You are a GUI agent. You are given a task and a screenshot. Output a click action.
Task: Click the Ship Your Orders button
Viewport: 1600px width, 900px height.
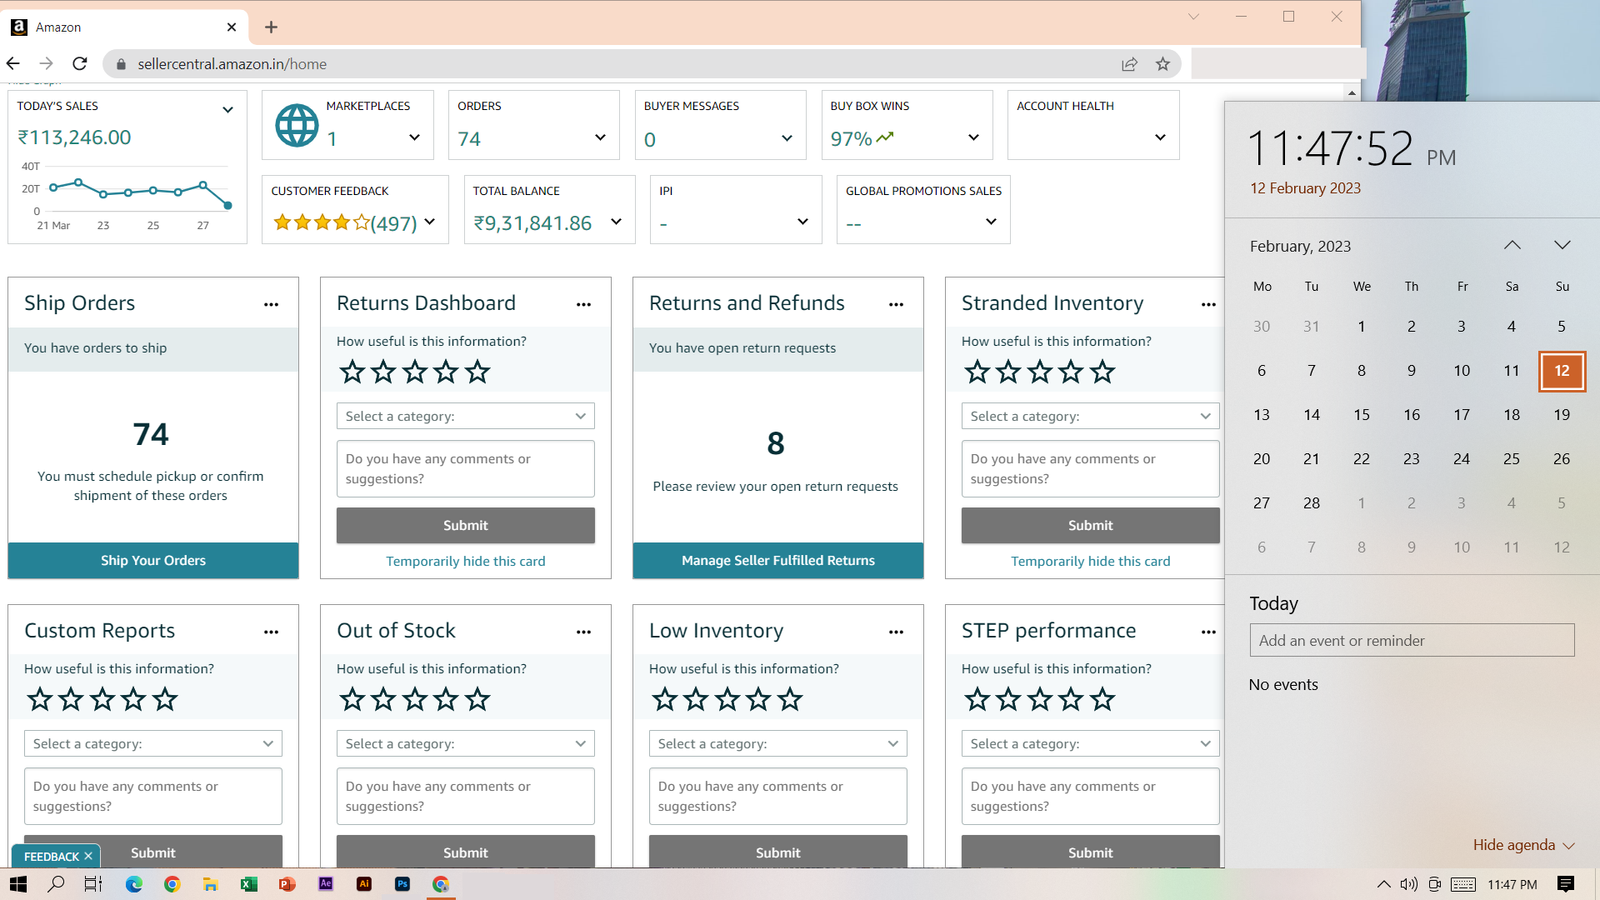coord(153,561)
